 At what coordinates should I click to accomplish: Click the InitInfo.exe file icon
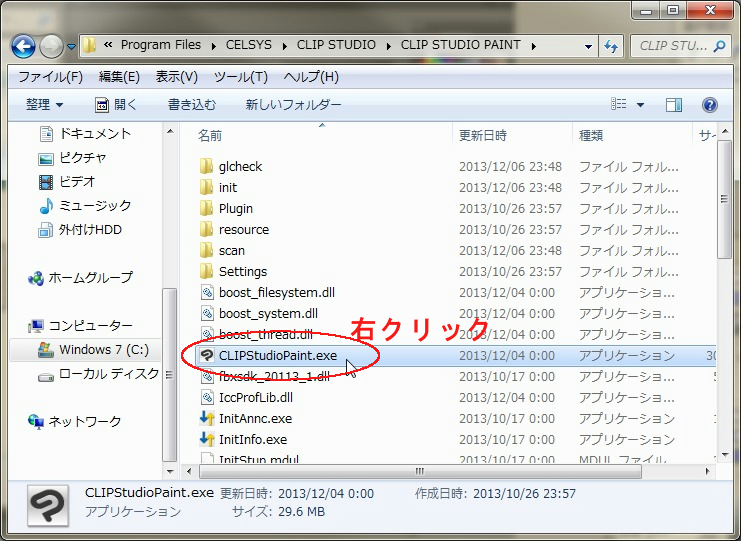pyautogui.click(x=207, y=440)
